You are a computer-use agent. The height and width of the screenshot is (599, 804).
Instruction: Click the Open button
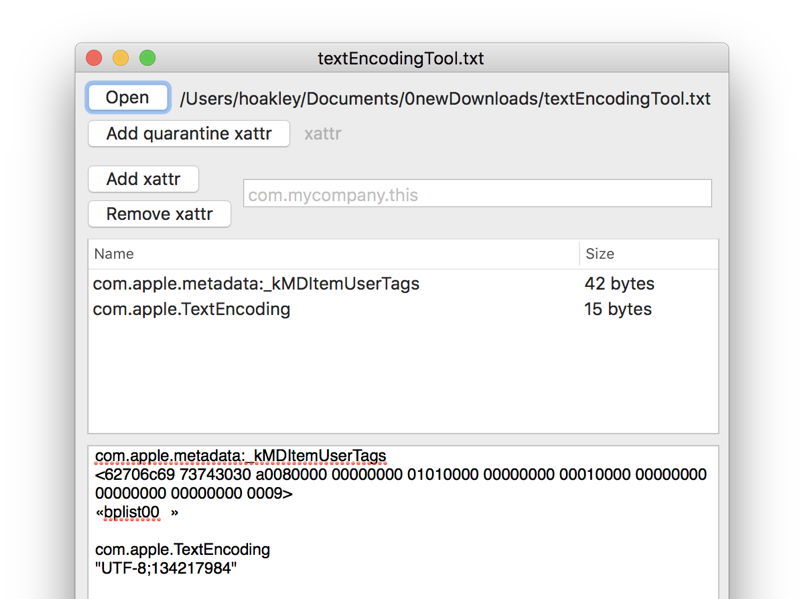point(128,97)
